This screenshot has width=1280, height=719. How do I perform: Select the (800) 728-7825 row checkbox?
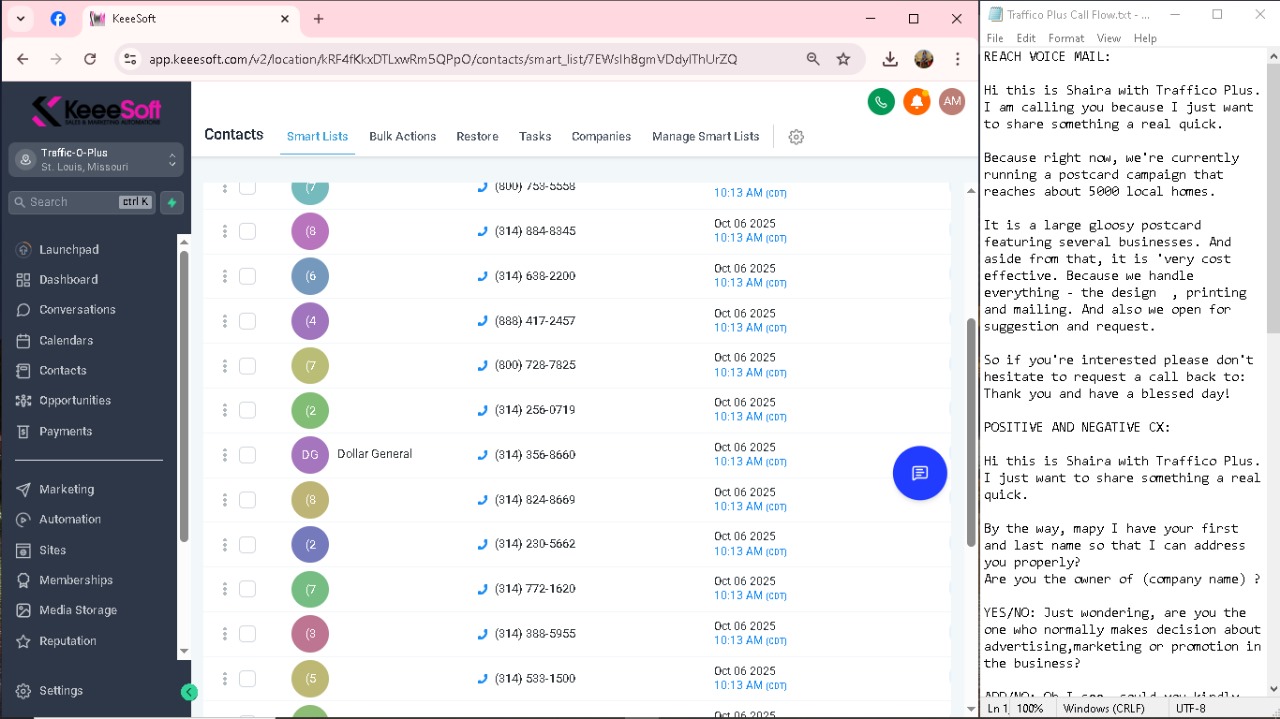[x=247, y=365]
